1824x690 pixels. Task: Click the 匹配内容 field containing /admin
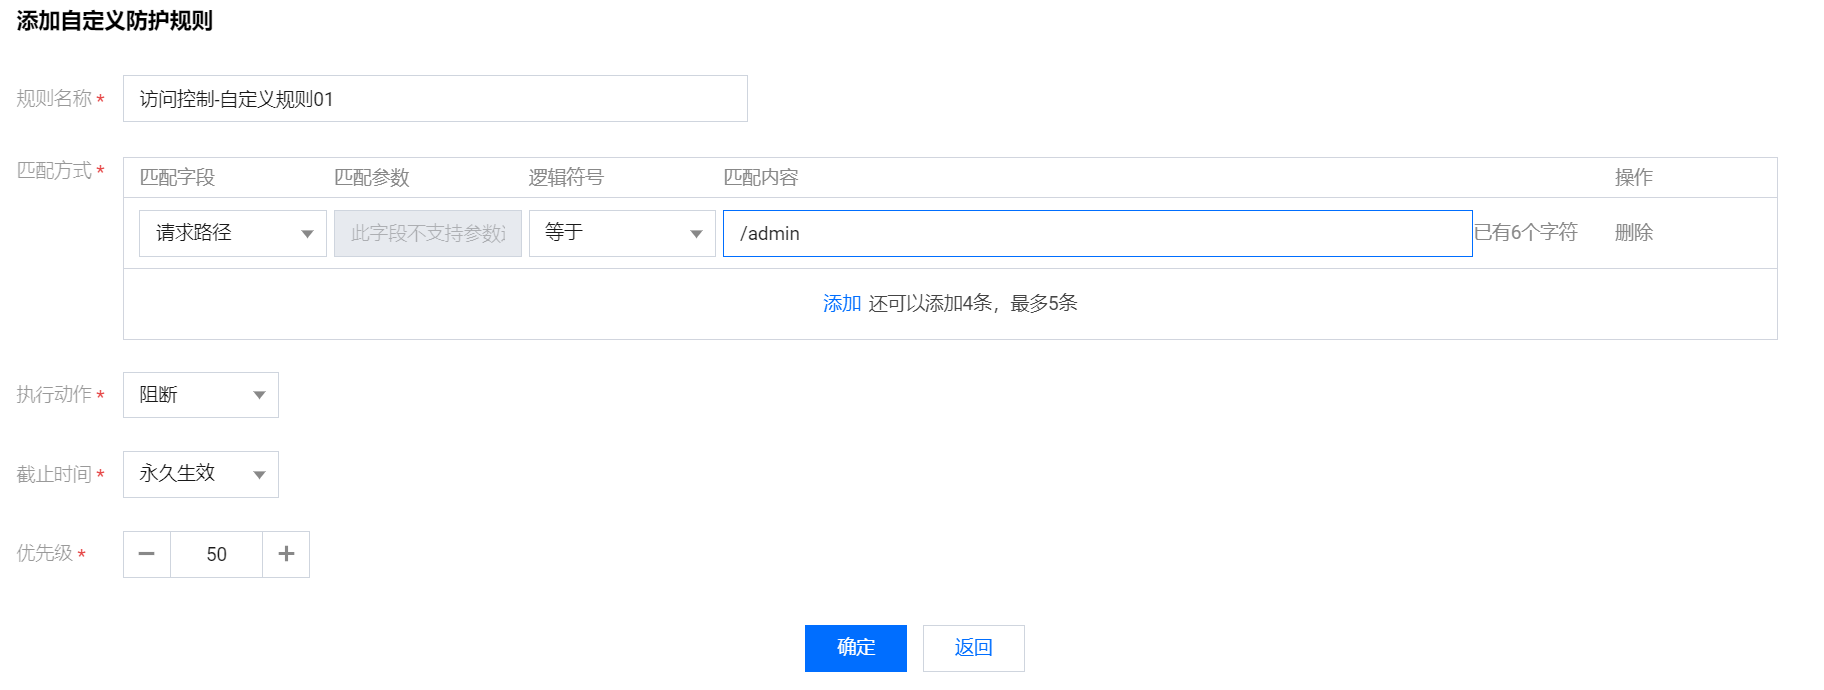pos(1097,233)
